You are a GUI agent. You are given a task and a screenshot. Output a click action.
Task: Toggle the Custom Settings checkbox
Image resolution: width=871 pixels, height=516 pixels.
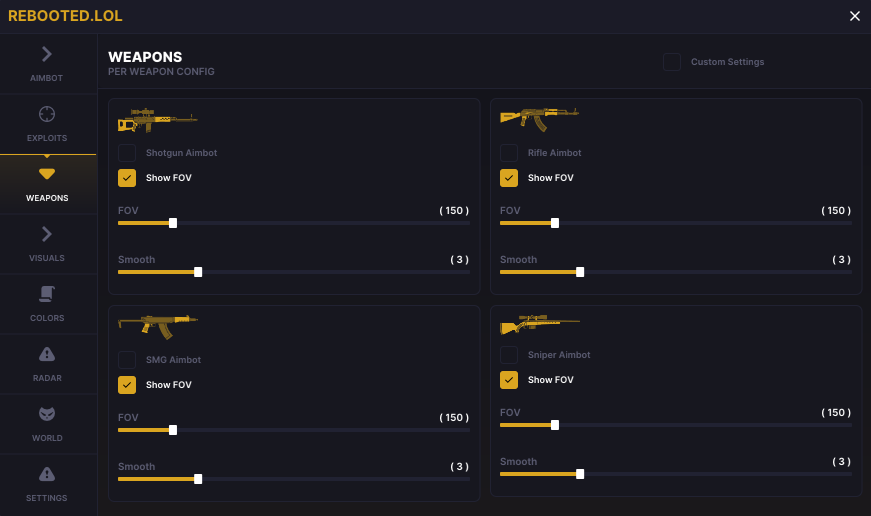click(x=672, y=62)
